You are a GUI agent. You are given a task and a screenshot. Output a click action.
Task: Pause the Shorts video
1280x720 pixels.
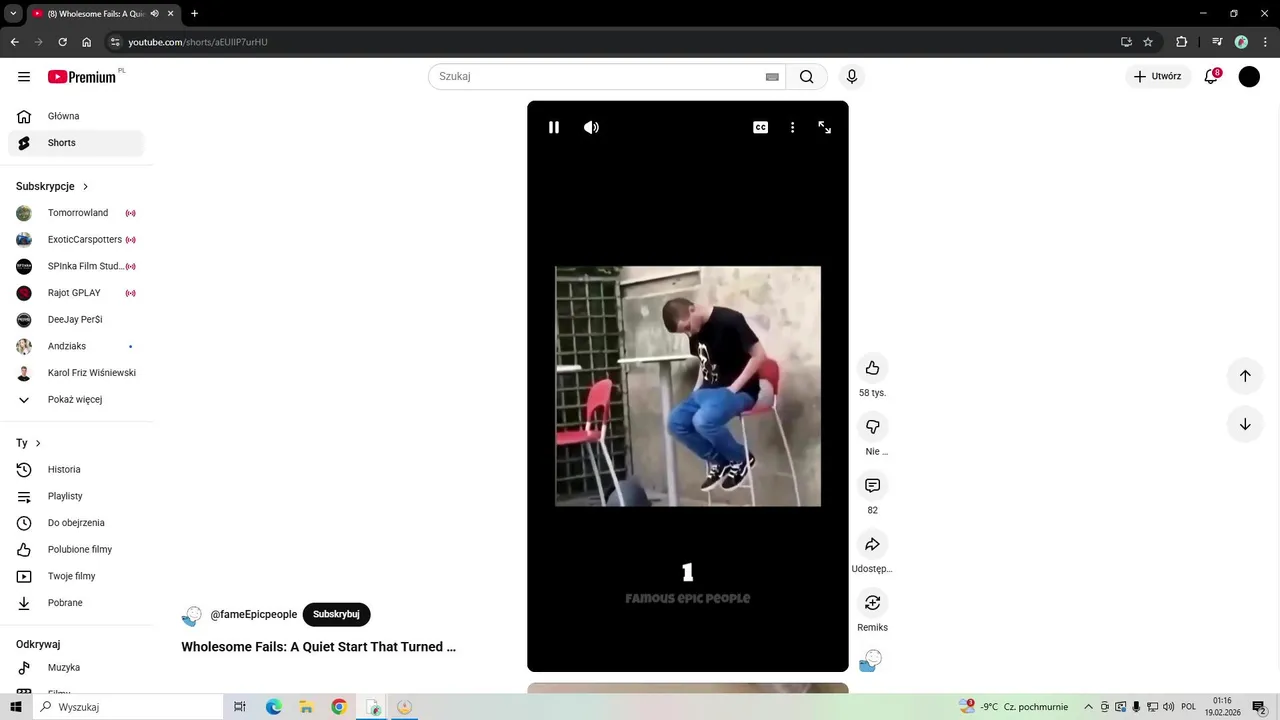click(554, 127)
